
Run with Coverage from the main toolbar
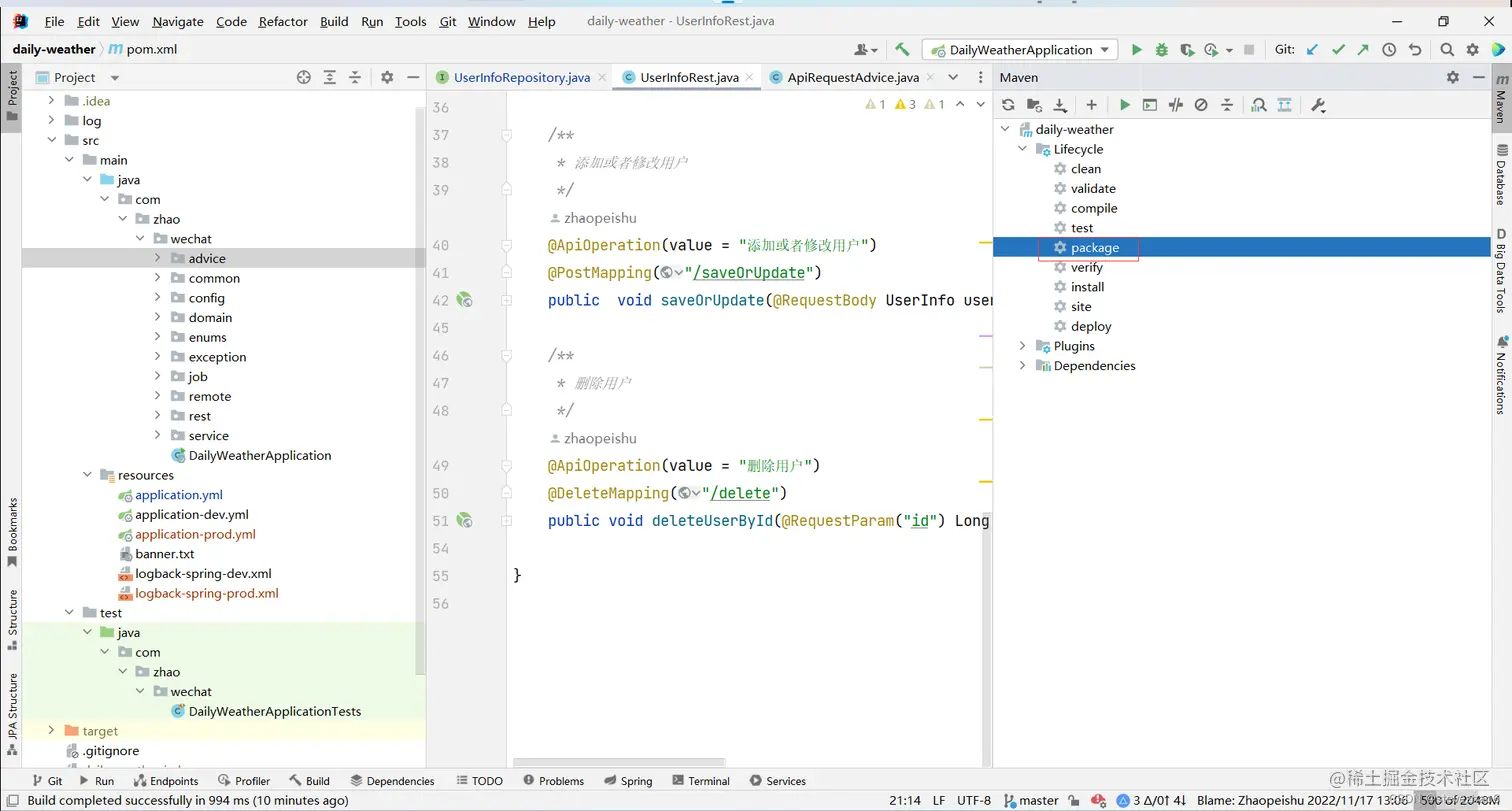[1186, 49]
